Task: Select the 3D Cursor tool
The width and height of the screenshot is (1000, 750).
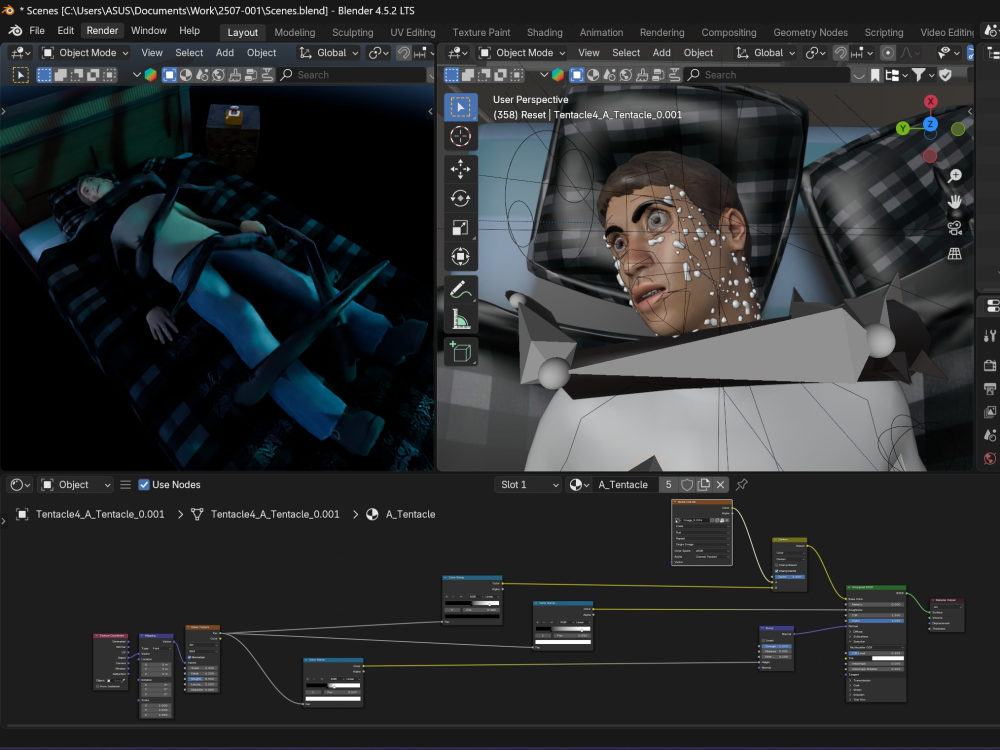Action: point(460,136)
